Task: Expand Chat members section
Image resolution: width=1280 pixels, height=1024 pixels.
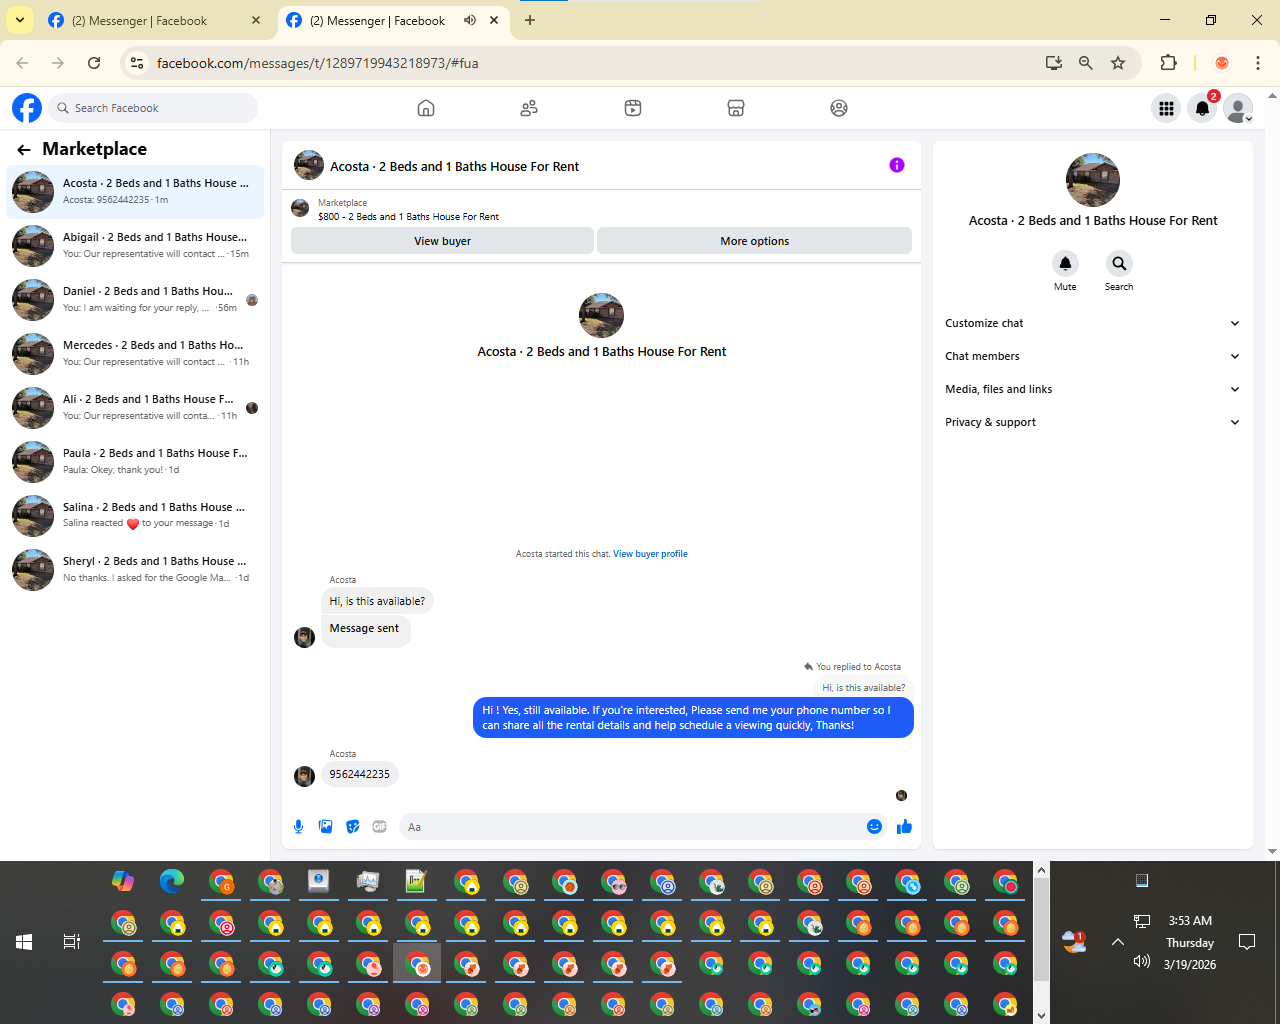Action: (1092, 356)
